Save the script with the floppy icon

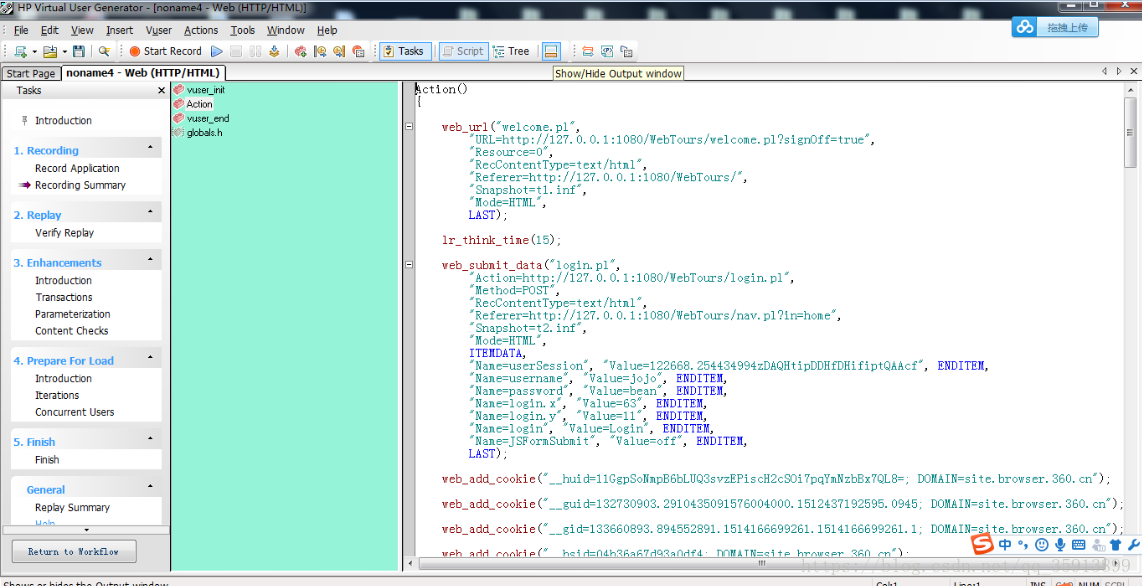click(79, 51)
